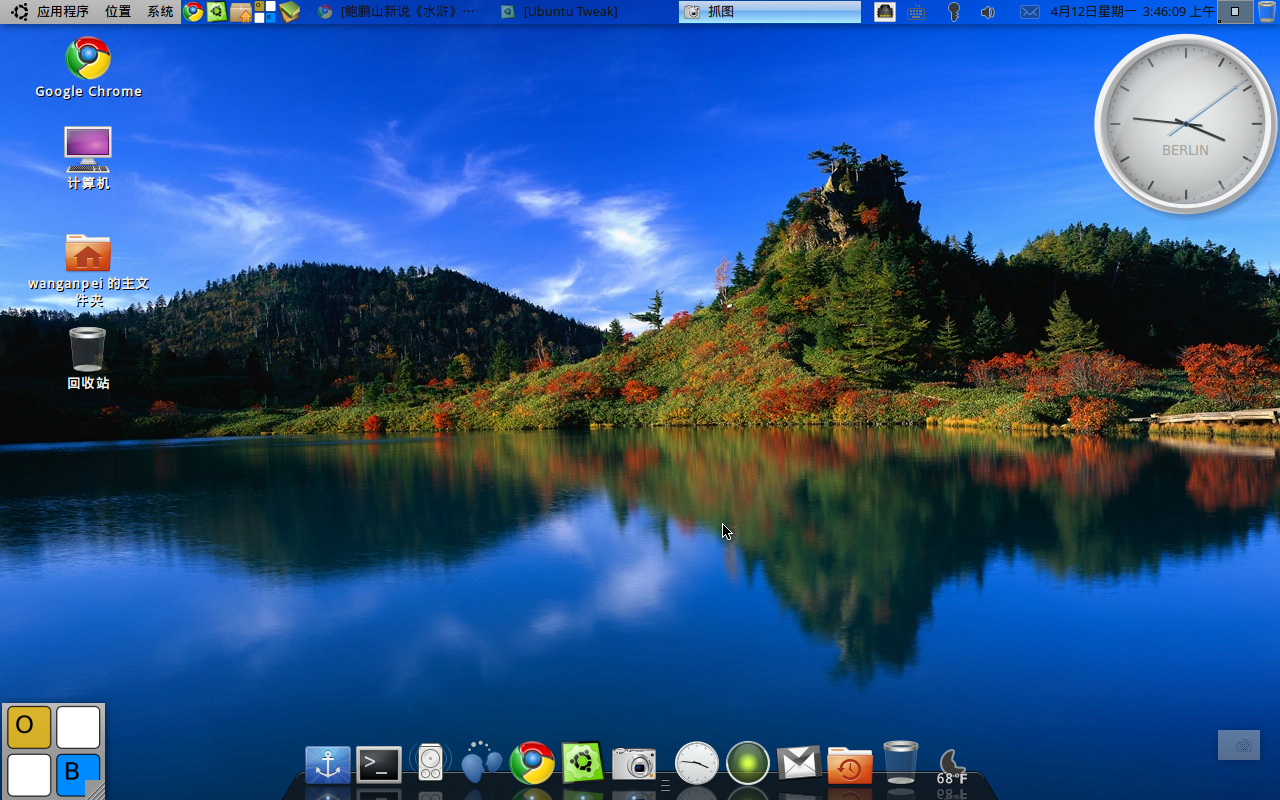
Task: Select the 抓图 screenshot window in taskbar
Action: [770, 12]
